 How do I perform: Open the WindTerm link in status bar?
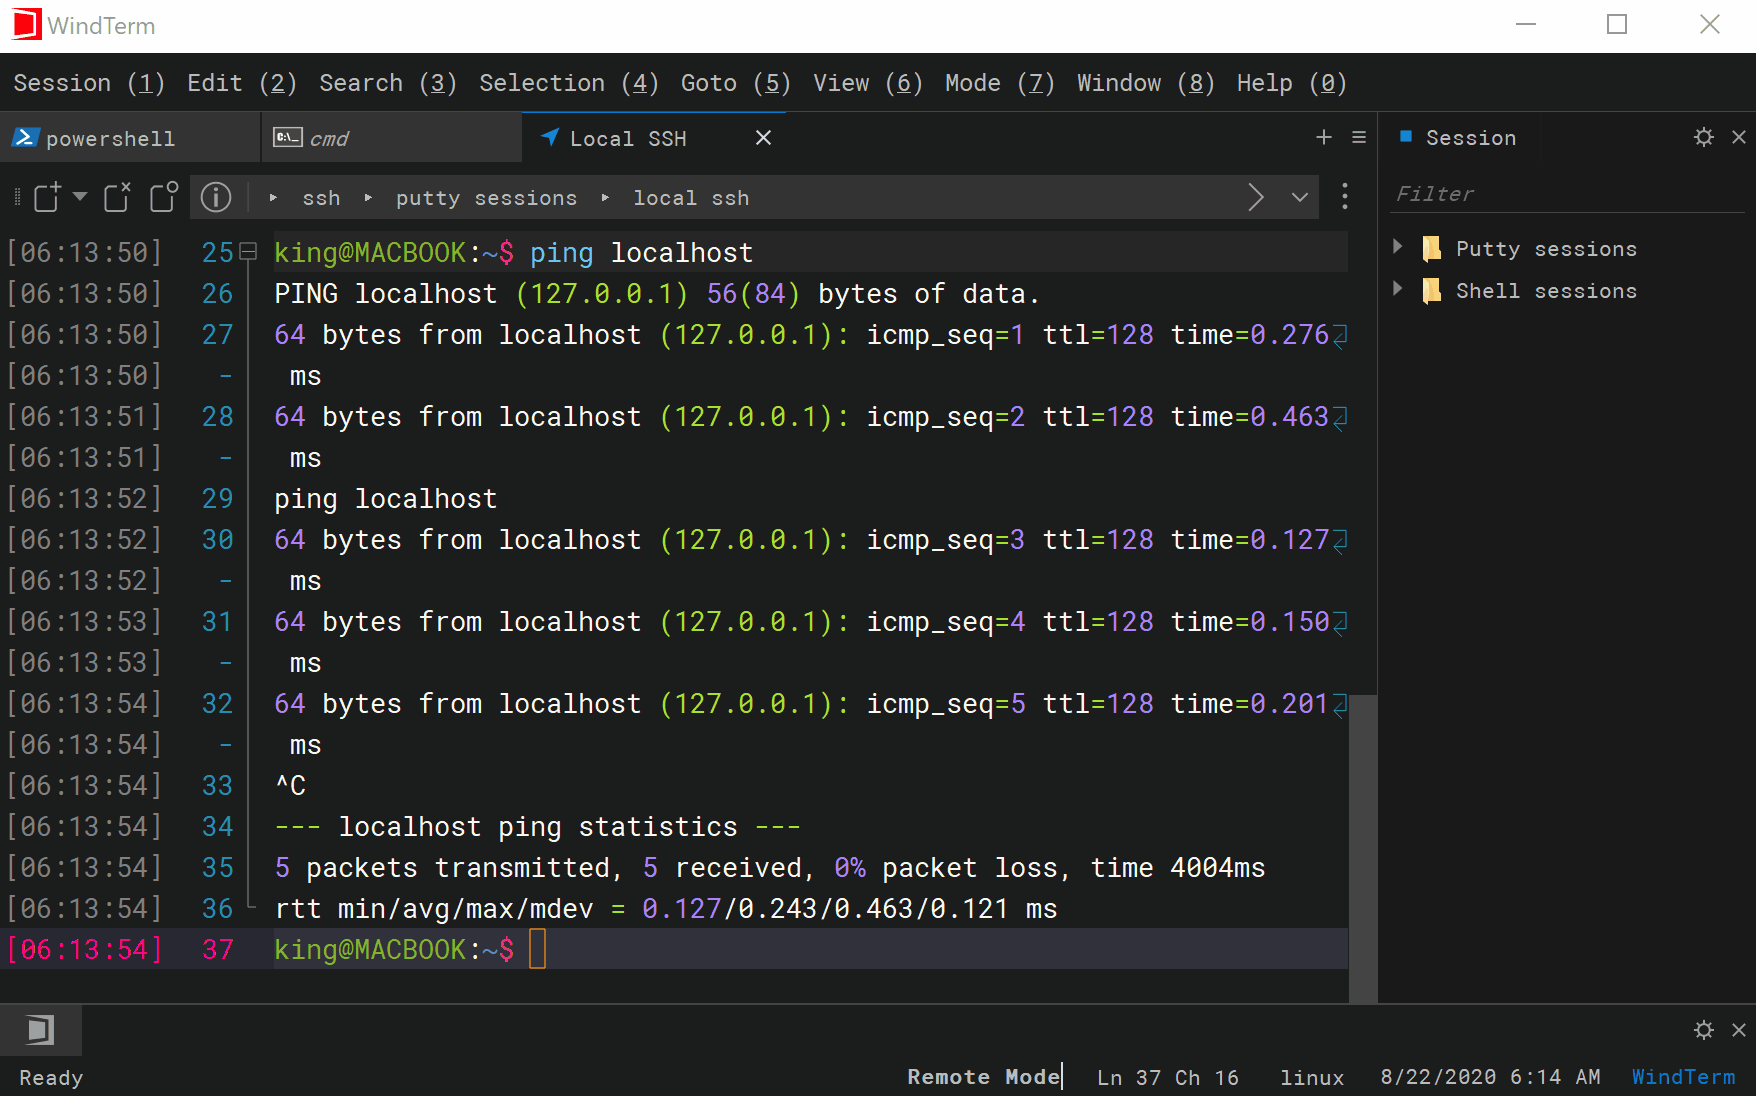click(x=1684, y=1077)
